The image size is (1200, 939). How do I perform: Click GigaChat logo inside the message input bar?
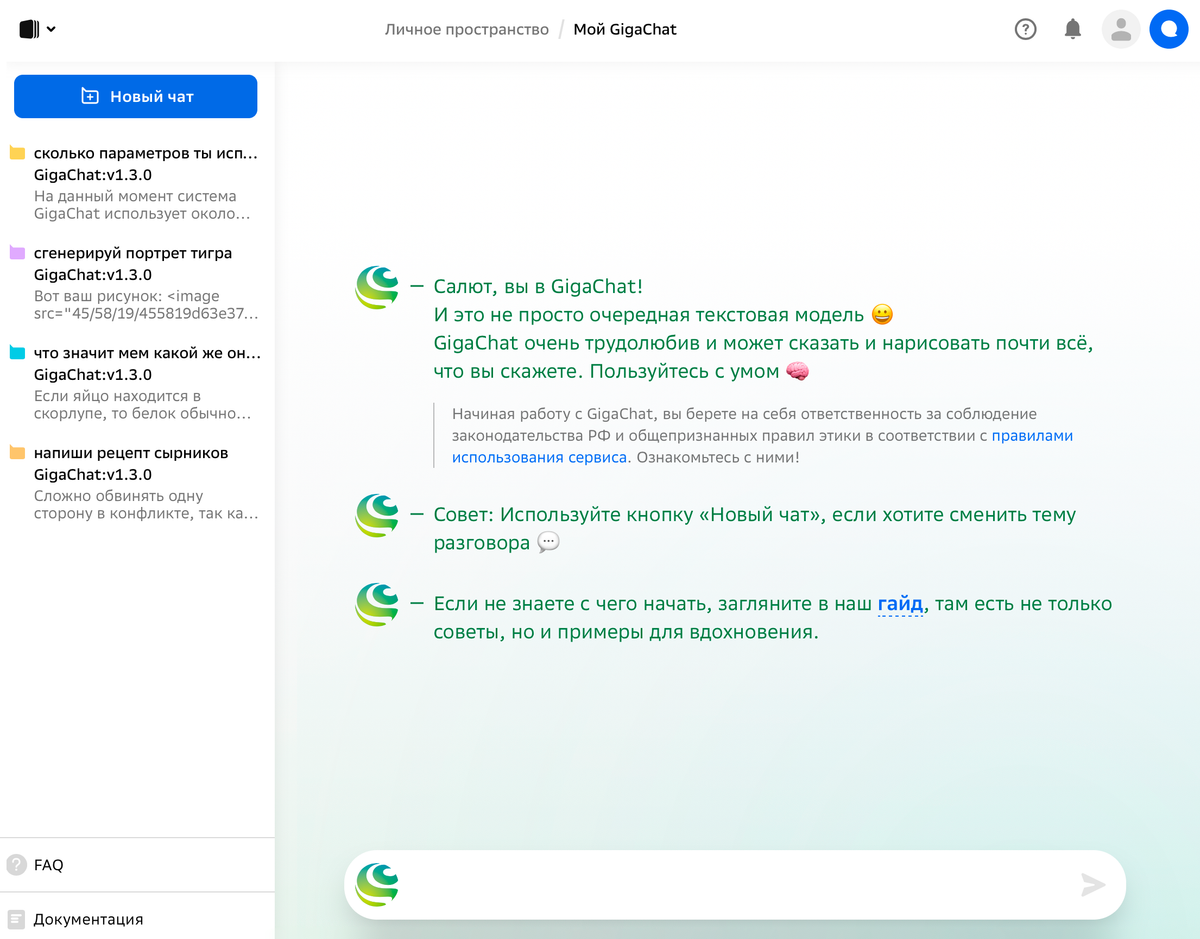377,884
